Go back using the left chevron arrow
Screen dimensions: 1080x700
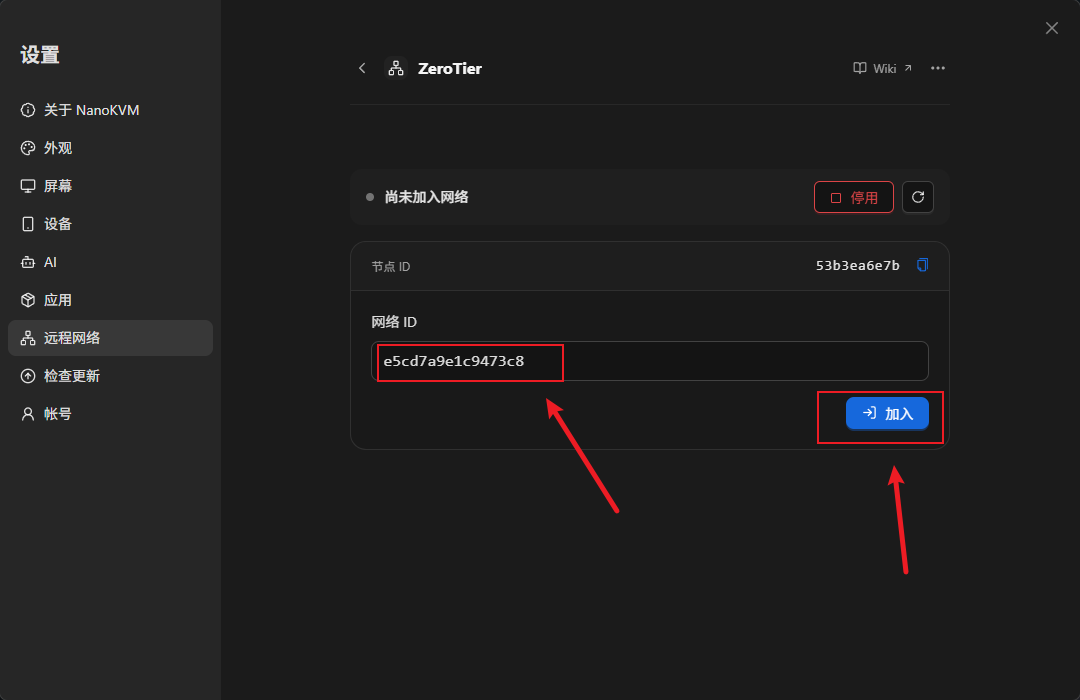(x=362, y=68)
